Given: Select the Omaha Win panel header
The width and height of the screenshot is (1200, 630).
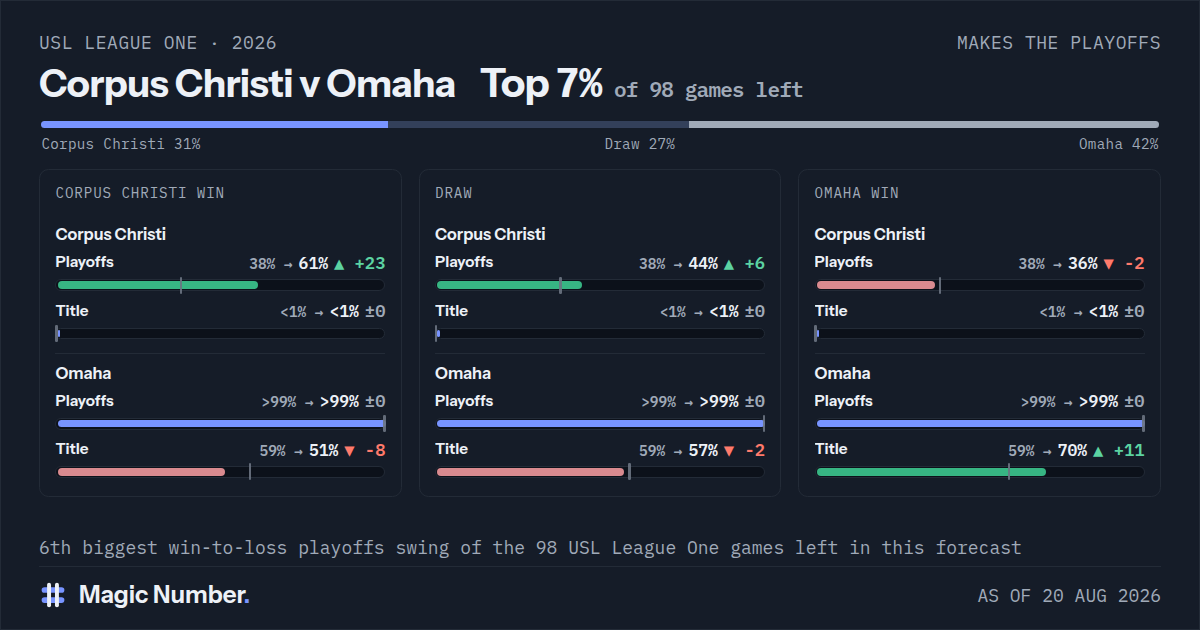Looking at the screenshot, I should [x=857, y=193].
